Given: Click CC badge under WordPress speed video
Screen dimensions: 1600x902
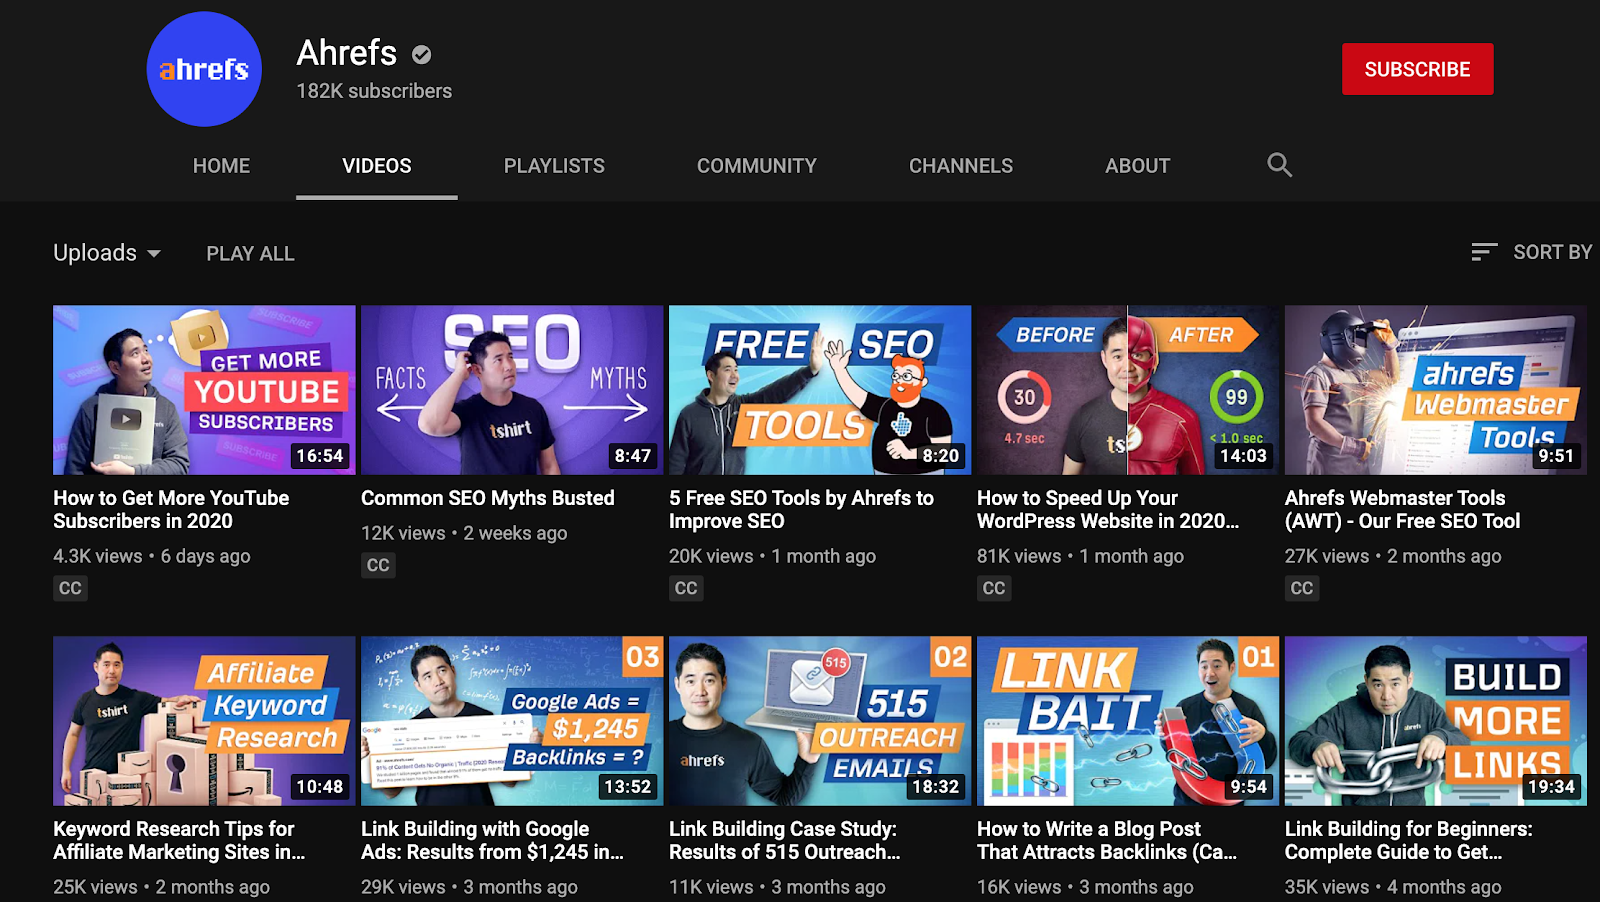Looking at the screenshot, I should [x=994, y=588].
